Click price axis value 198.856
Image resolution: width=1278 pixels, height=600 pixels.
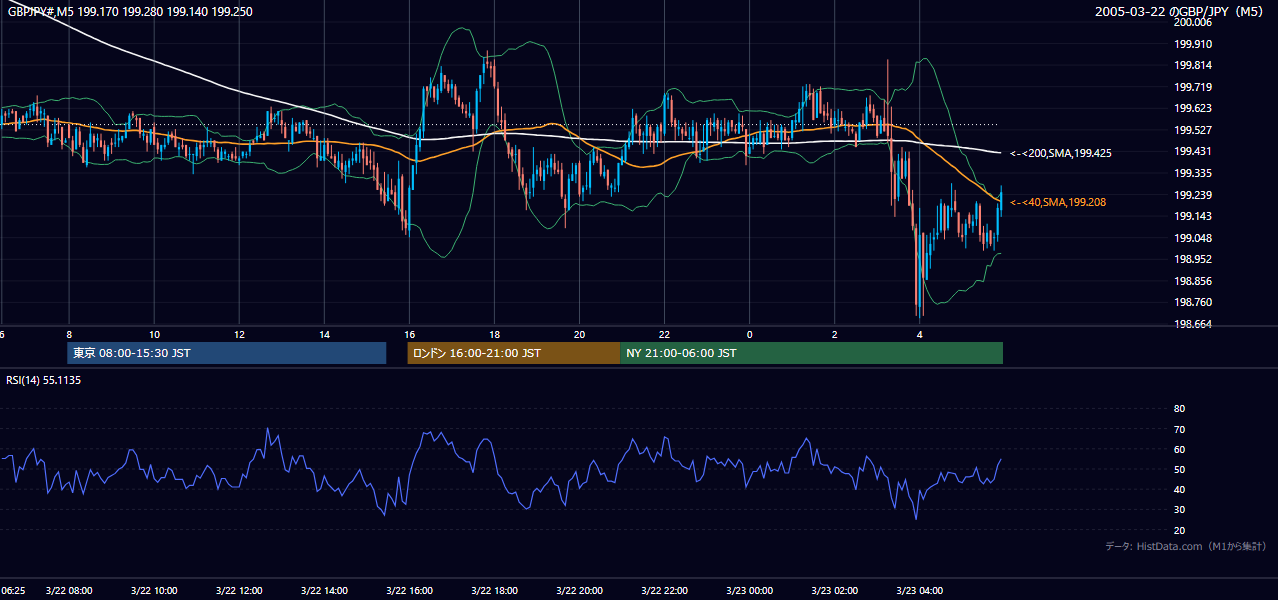click(1193, 281)
